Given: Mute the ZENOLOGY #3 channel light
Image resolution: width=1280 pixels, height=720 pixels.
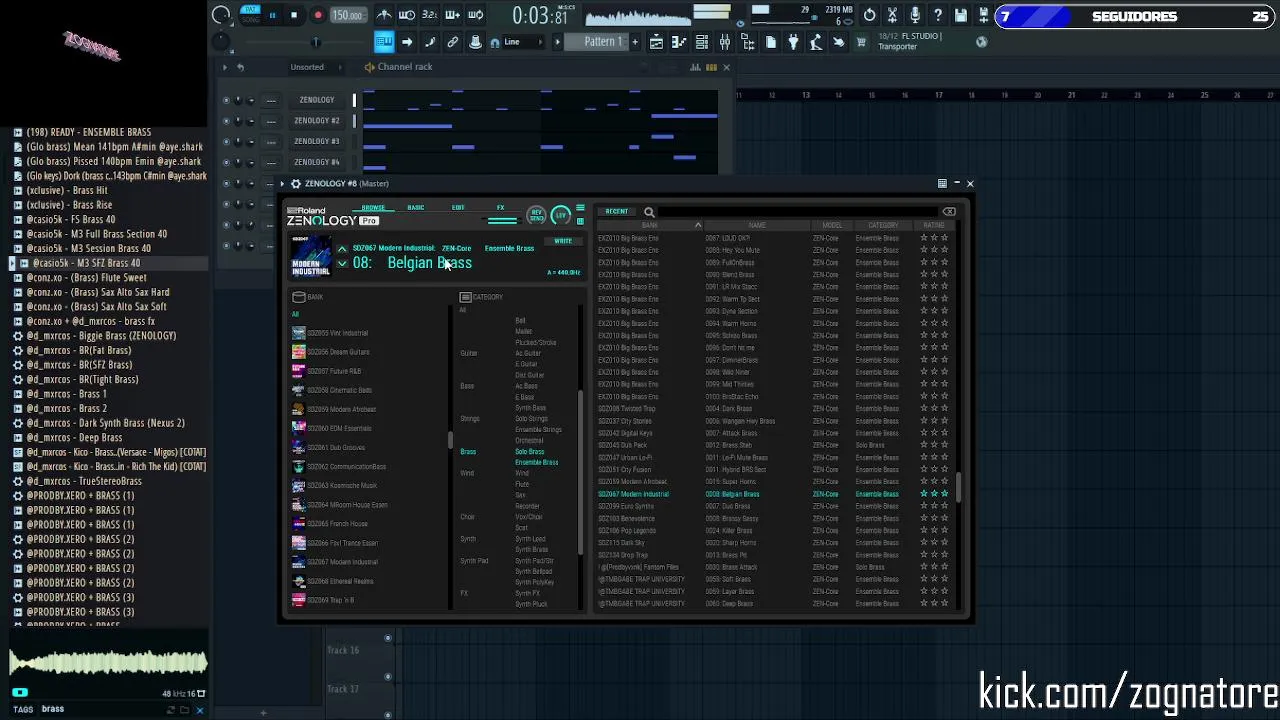Looking at the screenshot, I should [226, 141].
